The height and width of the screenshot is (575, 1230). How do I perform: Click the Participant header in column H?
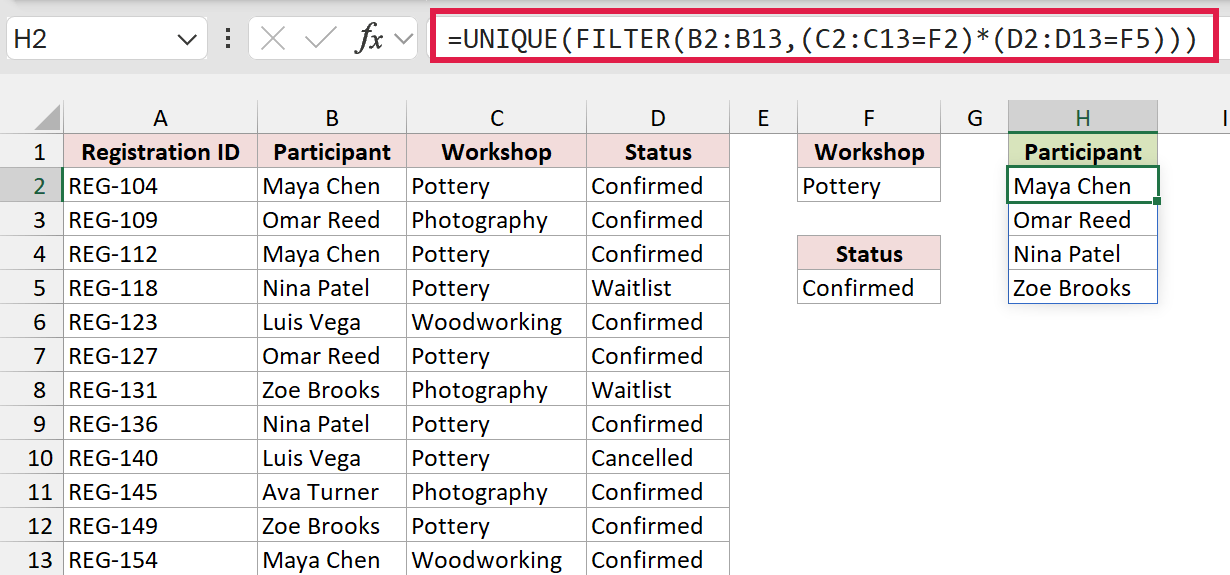tap(1083, 152)
